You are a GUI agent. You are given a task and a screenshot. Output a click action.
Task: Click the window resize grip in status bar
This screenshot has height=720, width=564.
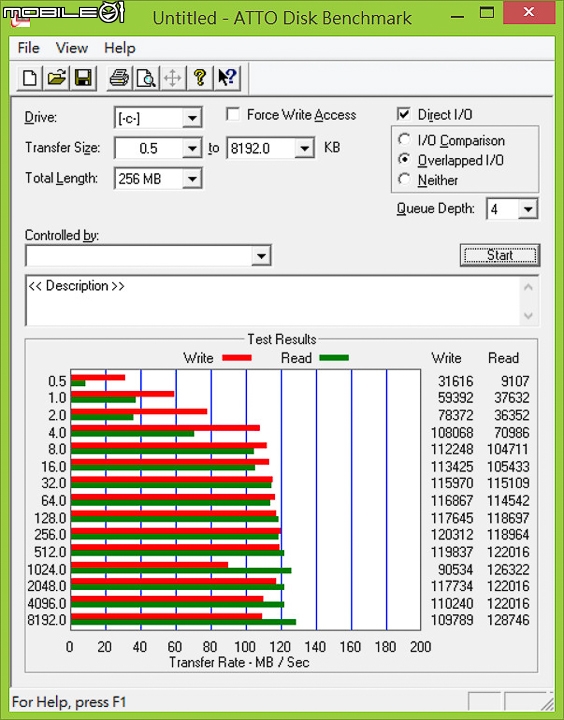[547, 703]
